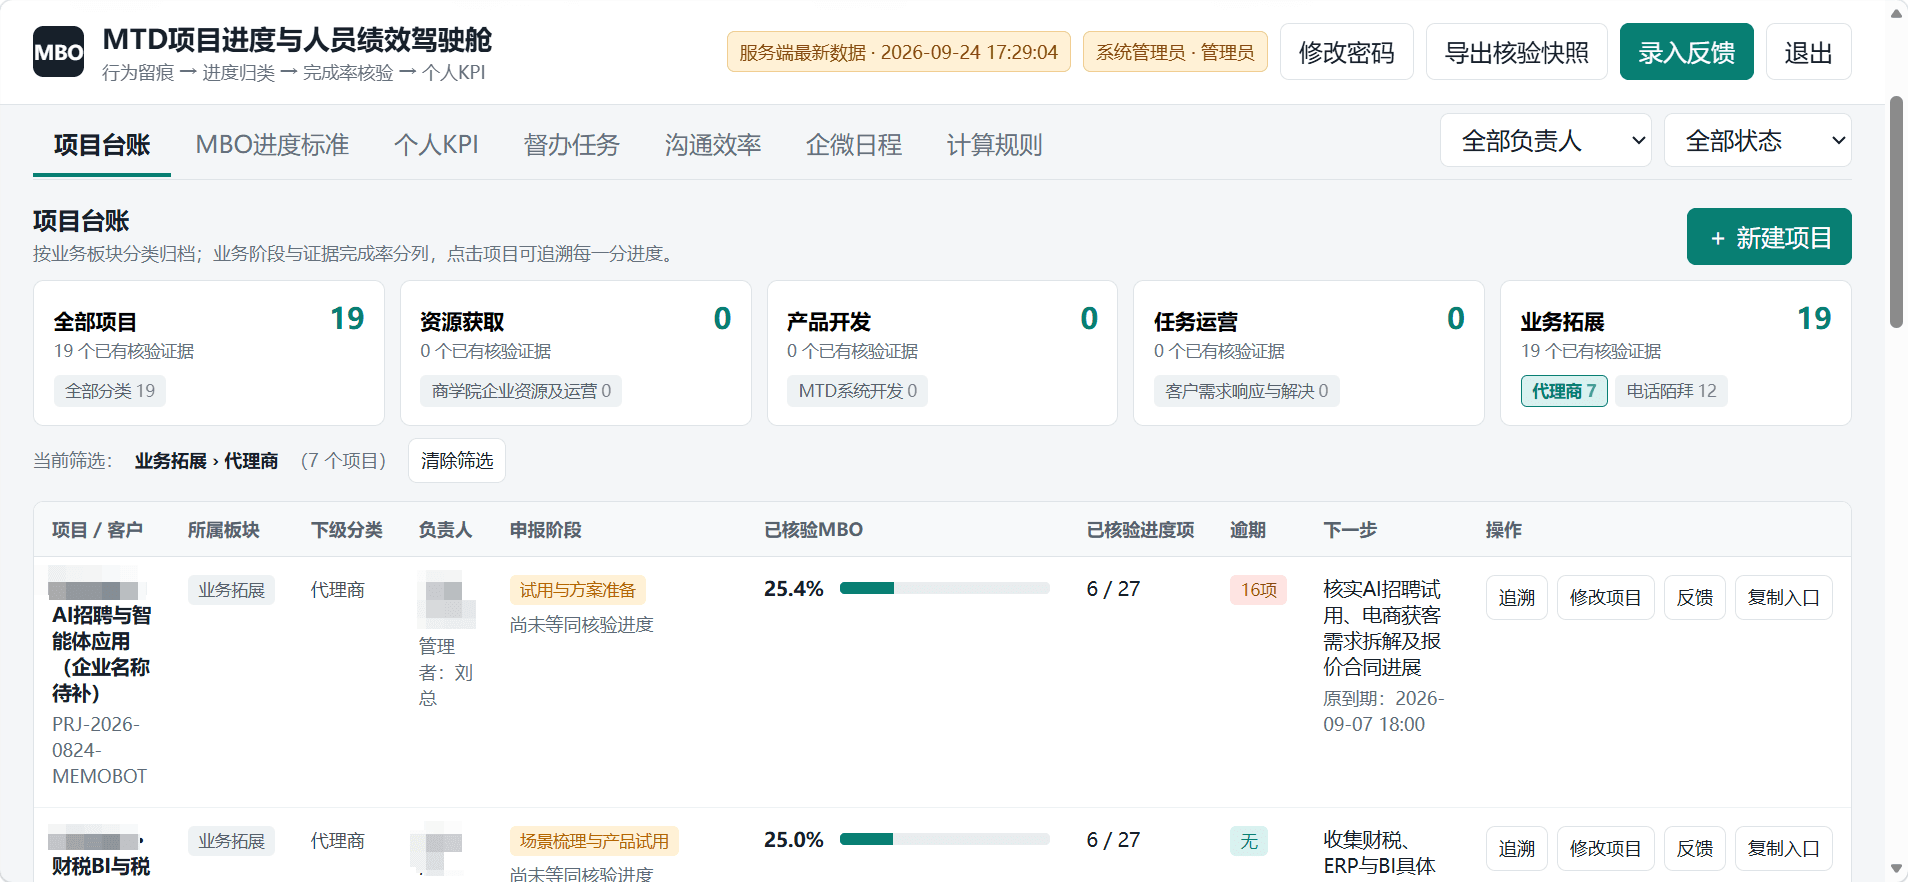Click the 逾期 column header

1247,529
